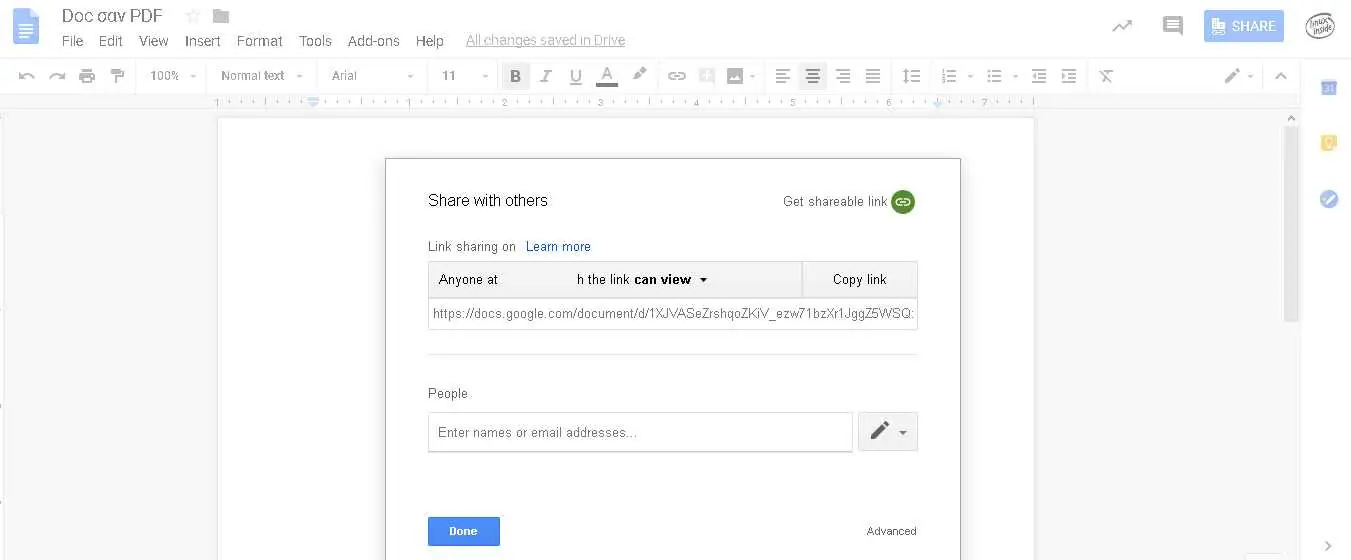Viewport: 1351px width, 560px height.
Task: Open the pencil edit-permission dropdown
Action: coord(888,432)
